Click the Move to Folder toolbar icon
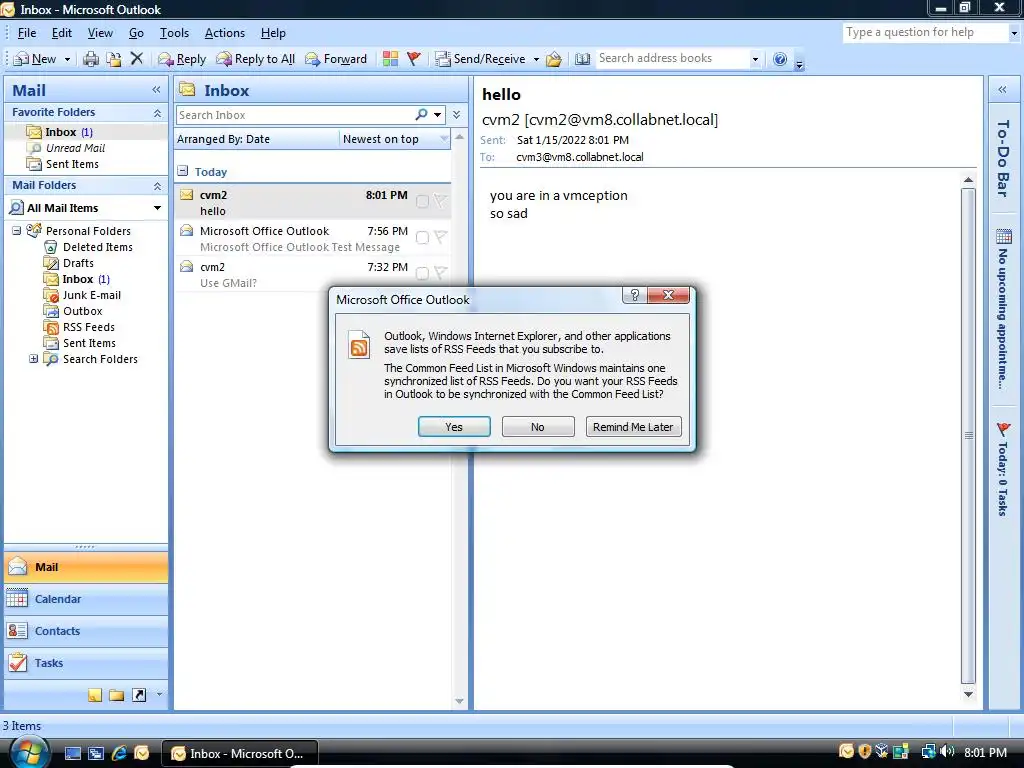The image size is (1024, 768). (x=114, y=59)
